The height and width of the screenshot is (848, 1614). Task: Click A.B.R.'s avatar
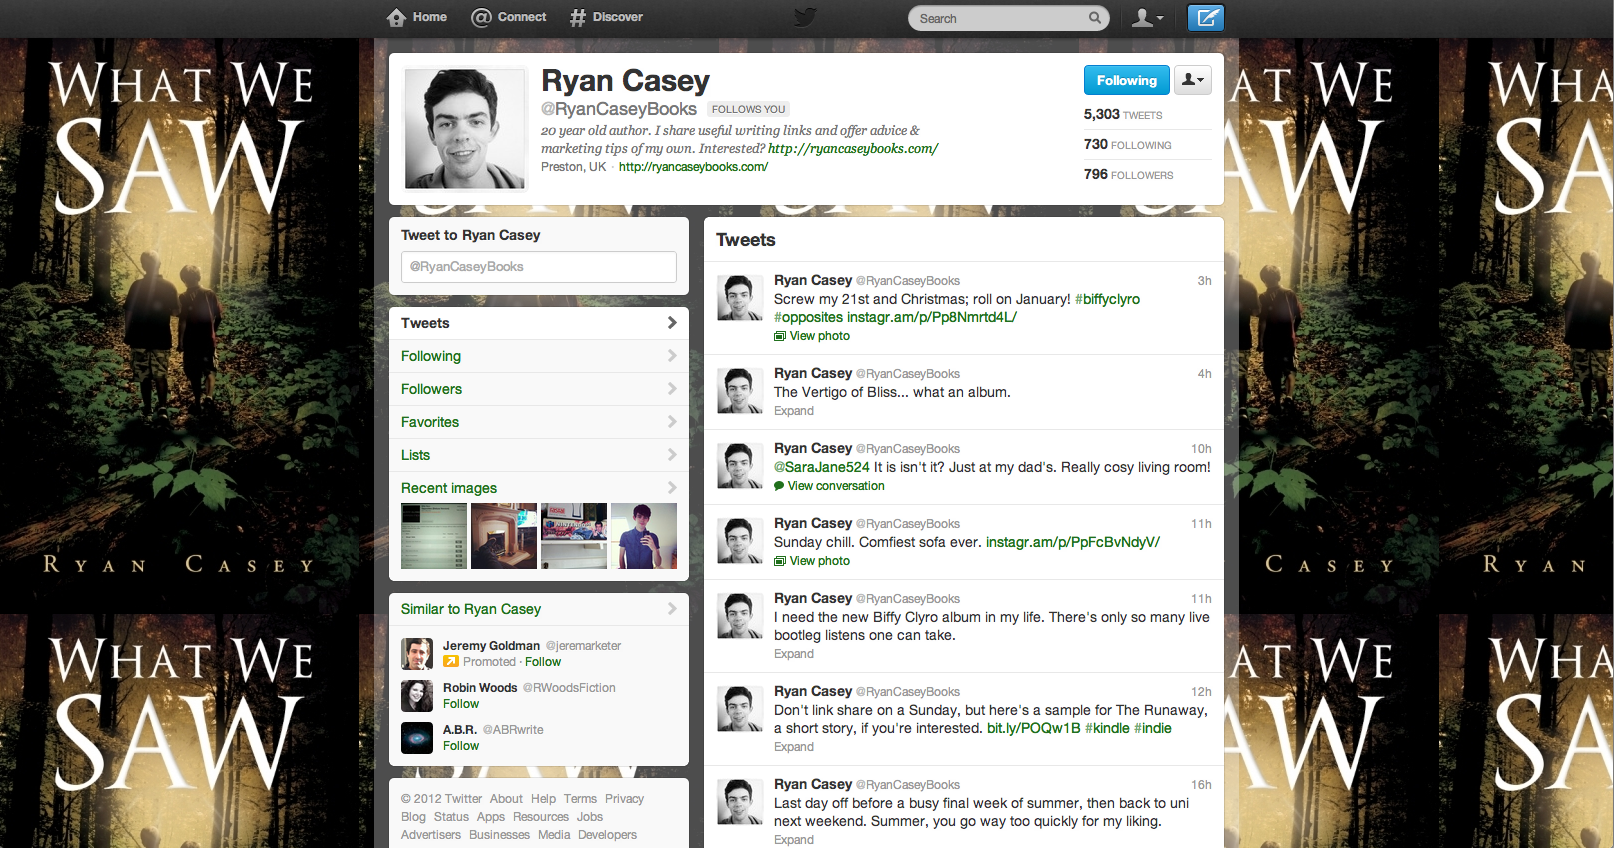coord(417,738)
